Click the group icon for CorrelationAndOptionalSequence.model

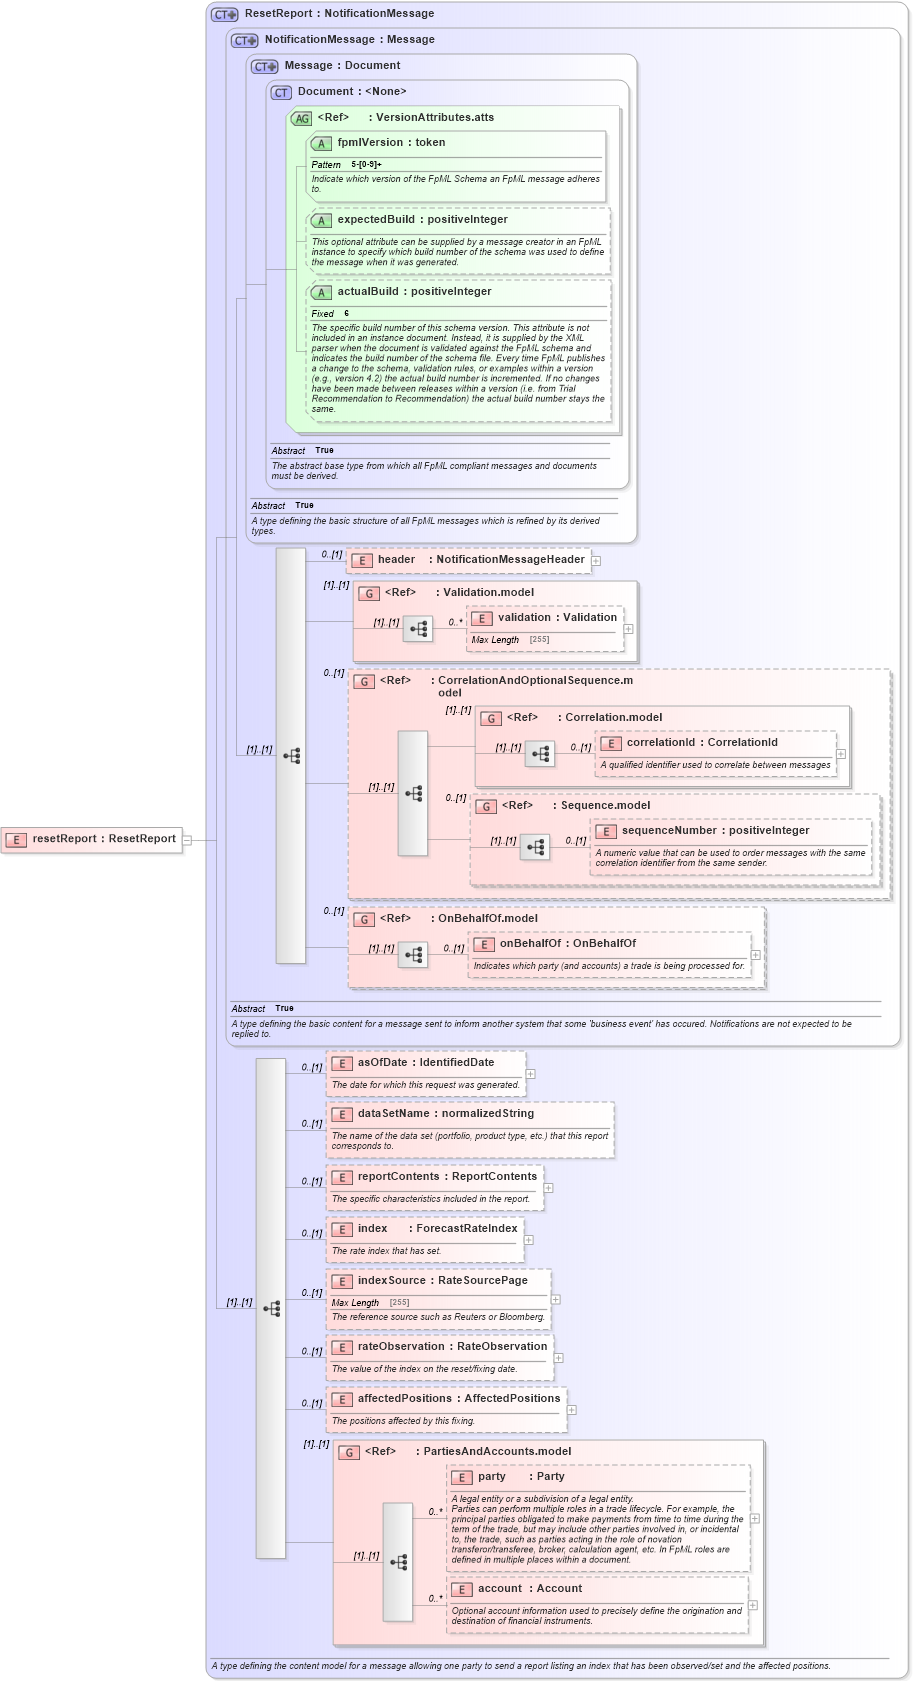[364, 681]
